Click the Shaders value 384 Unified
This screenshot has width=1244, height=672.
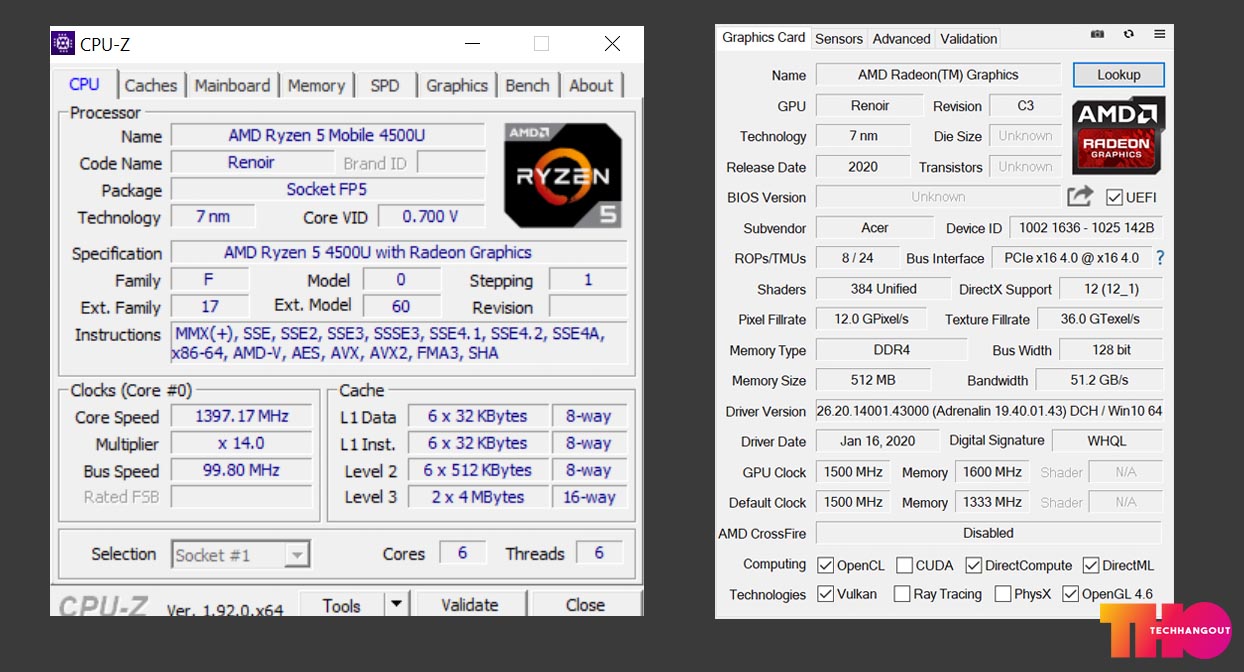[x=883, y=289]
